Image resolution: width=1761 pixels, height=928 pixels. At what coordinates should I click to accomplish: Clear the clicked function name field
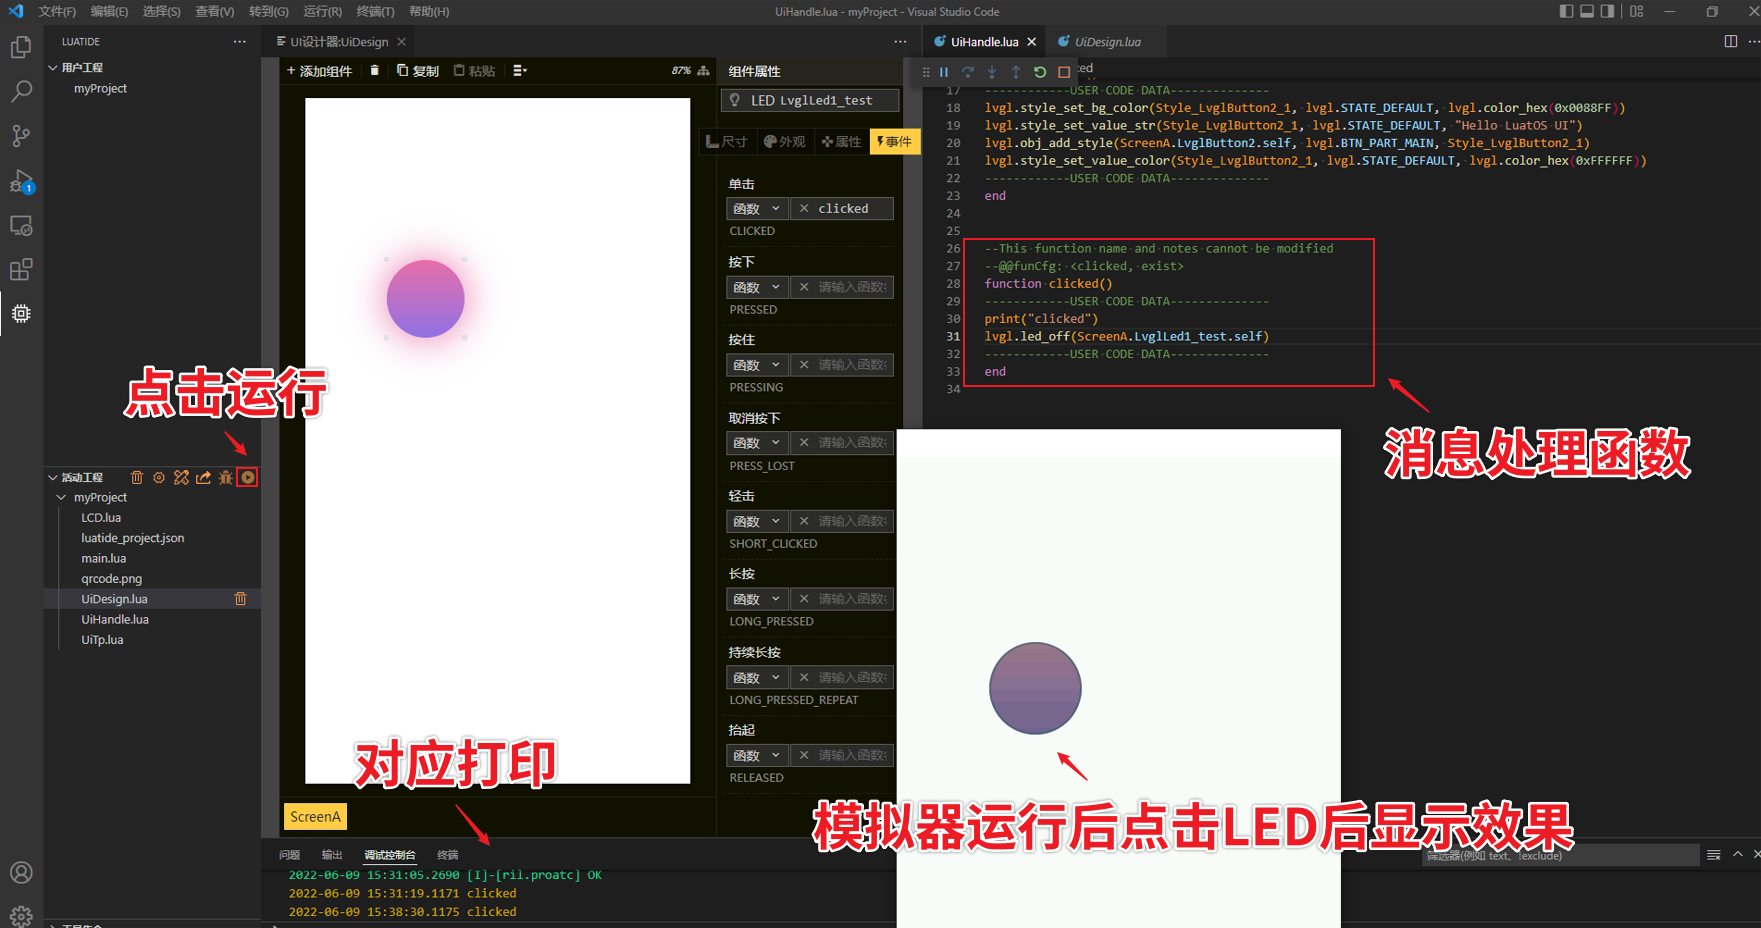804,209
